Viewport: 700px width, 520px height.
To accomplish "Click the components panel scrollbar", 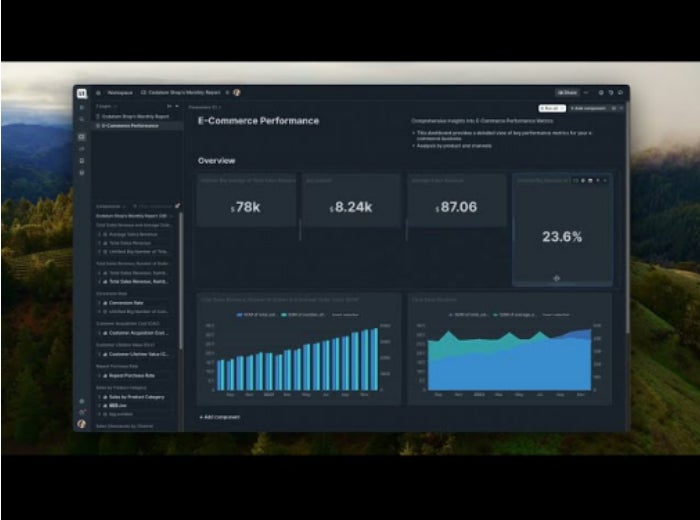I will click(181, 280).
